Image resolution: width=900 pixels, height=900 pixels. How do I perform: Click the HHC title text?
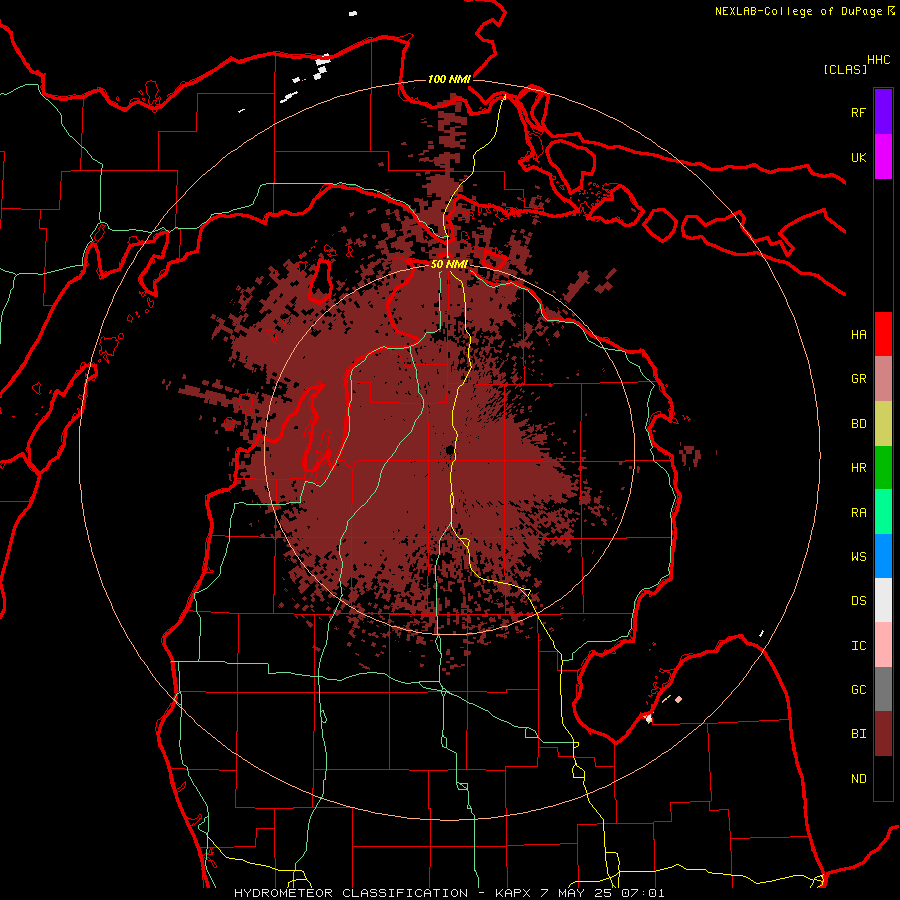(879, 60)
